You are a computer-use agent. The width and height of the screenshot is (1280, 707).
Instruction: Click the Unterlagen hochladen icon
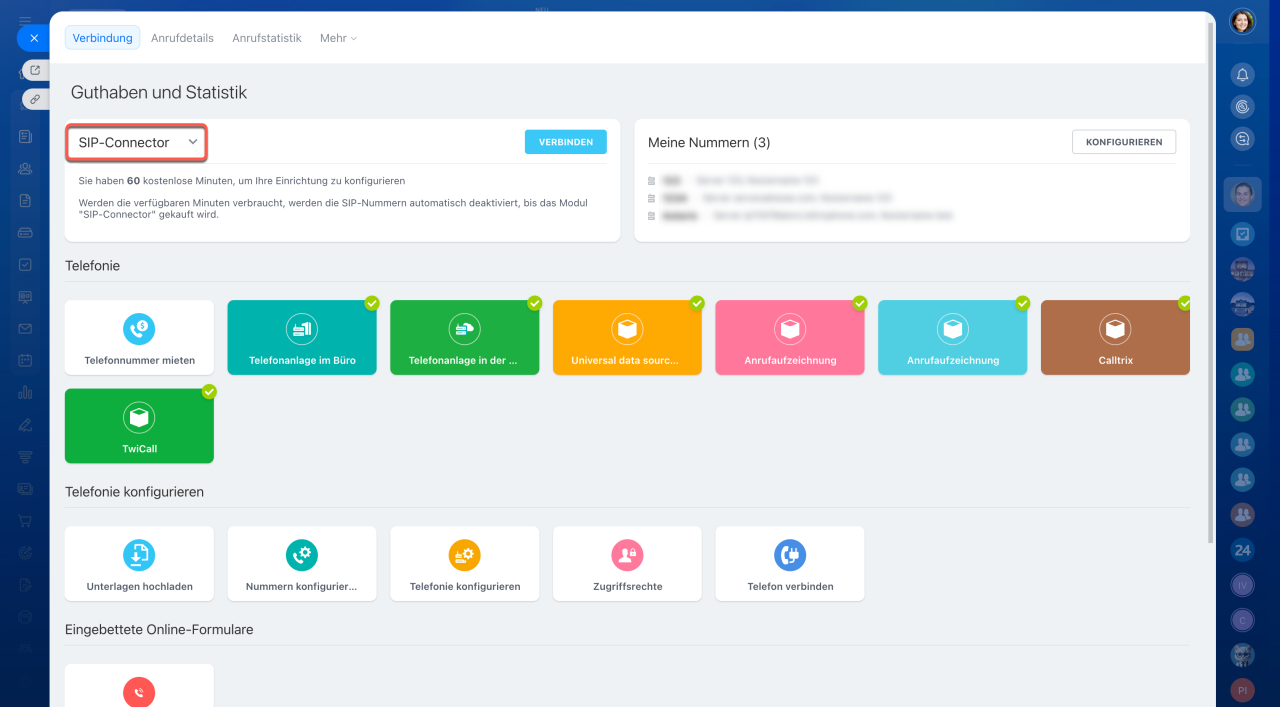(x=139, y=554)
